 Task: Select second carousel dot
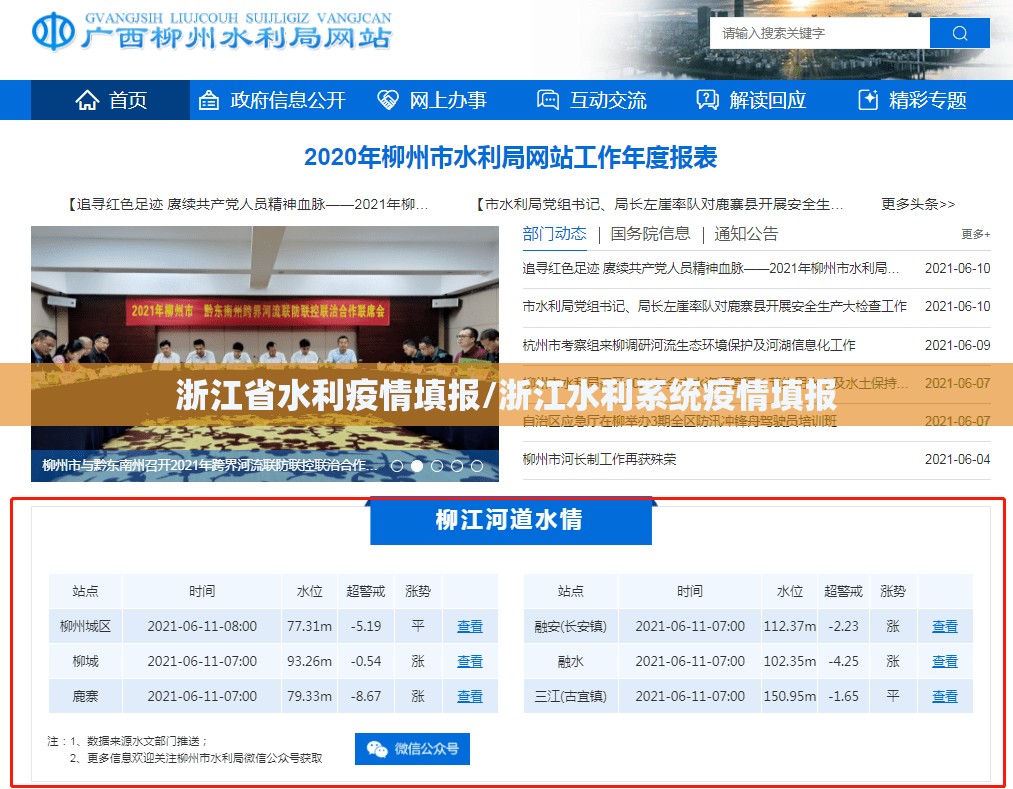click(417, 466)
